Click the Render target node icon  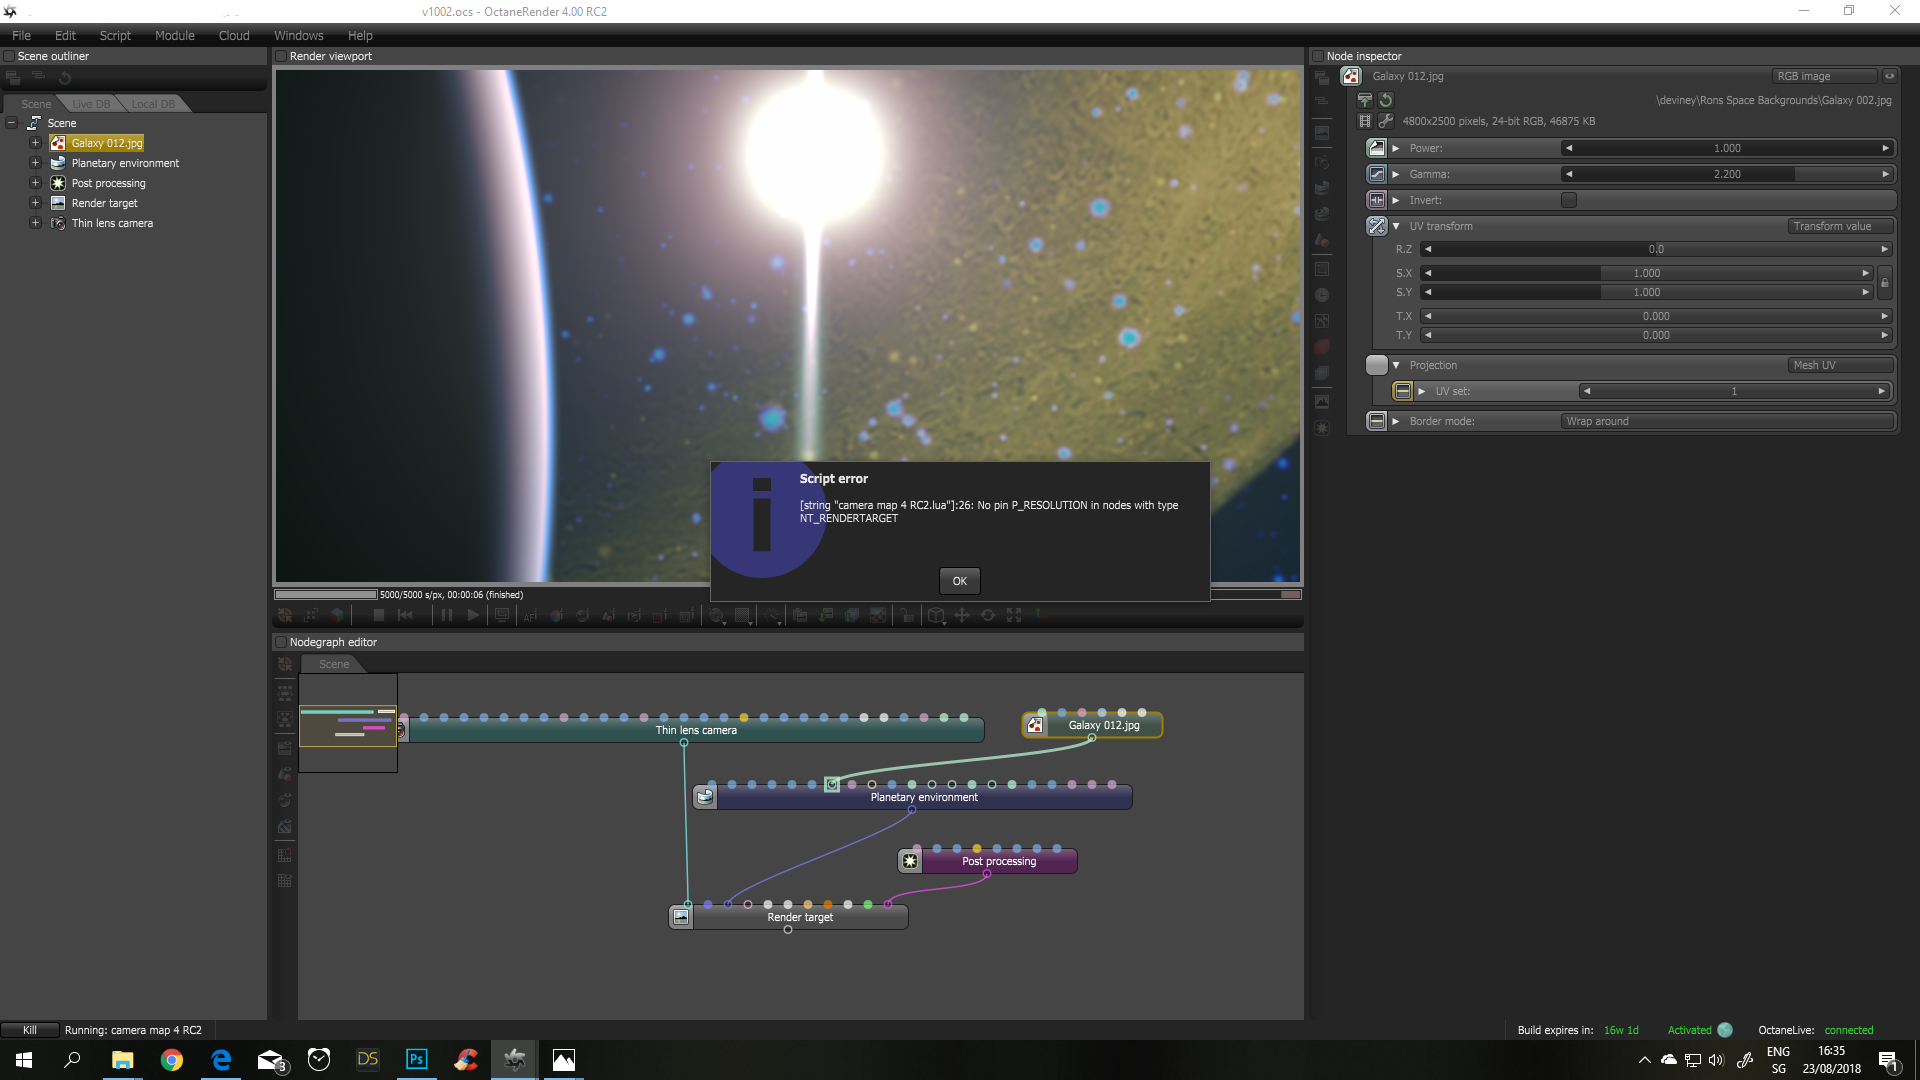click(681, 917)
